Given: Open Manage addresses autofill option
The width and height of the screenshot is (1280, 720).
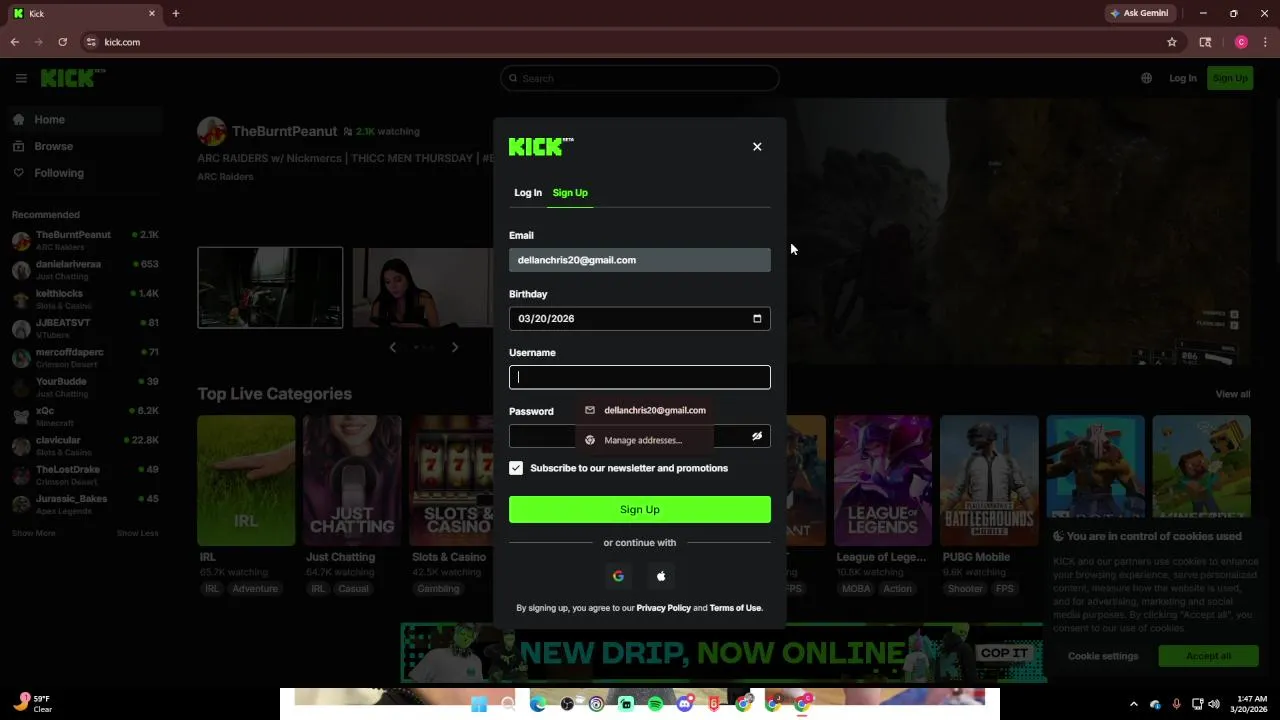Looking at the screenshot, I should pos(645,440).
